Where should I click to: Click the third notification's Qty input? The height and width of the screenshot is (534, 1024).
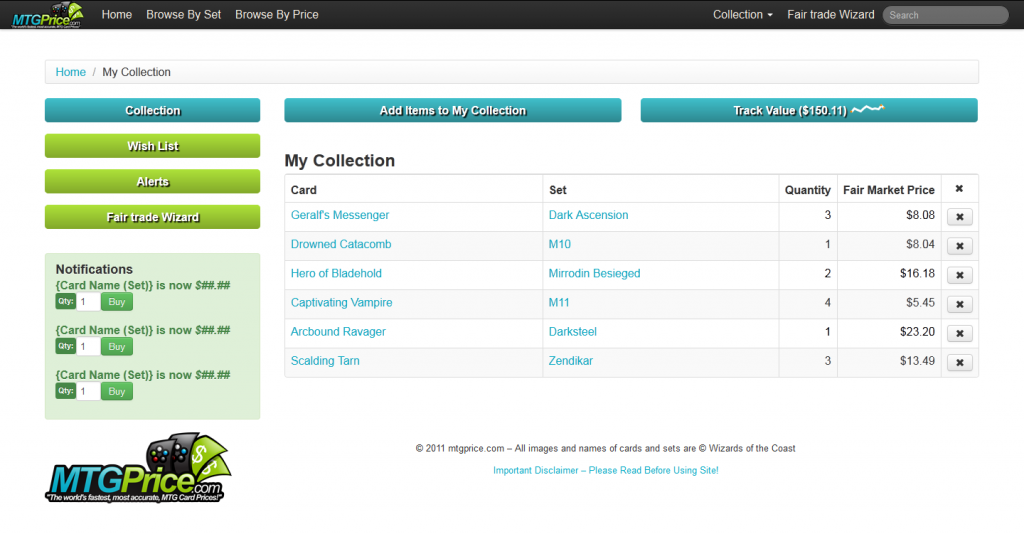pyautogui.click(x=88, y=391)
